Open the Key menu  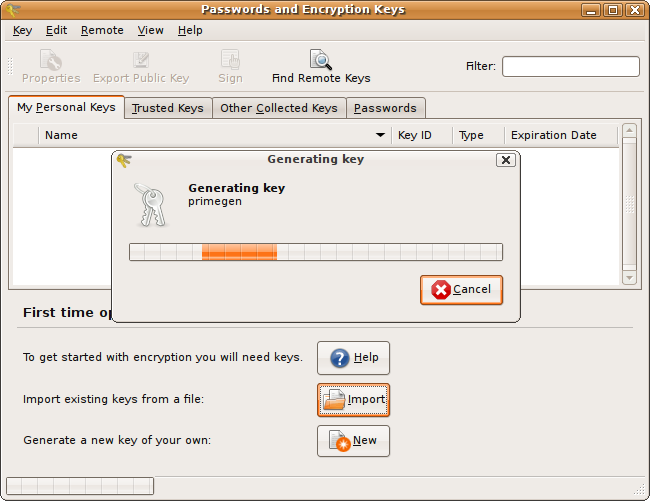(x=22, y=30)
